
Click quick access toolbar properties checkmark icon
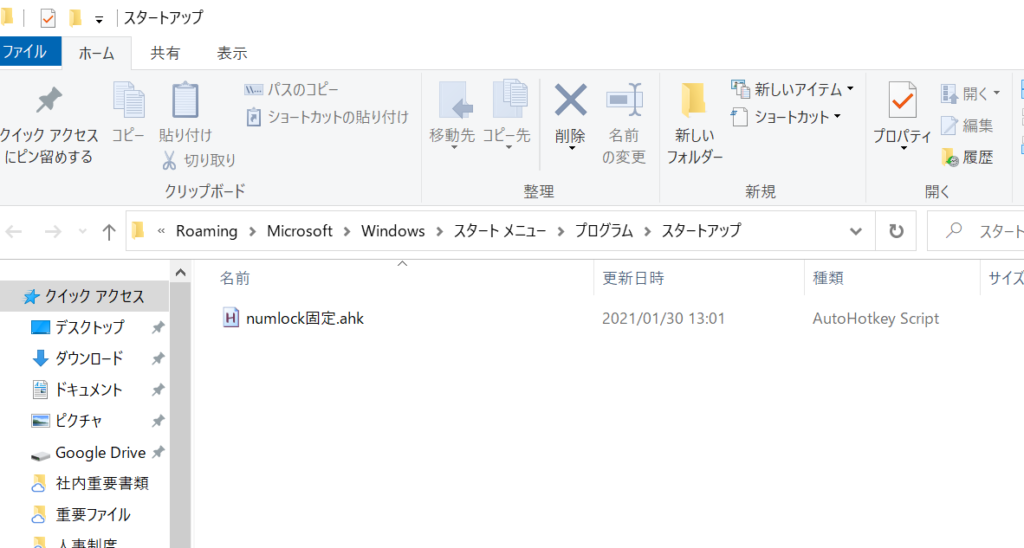48,18
